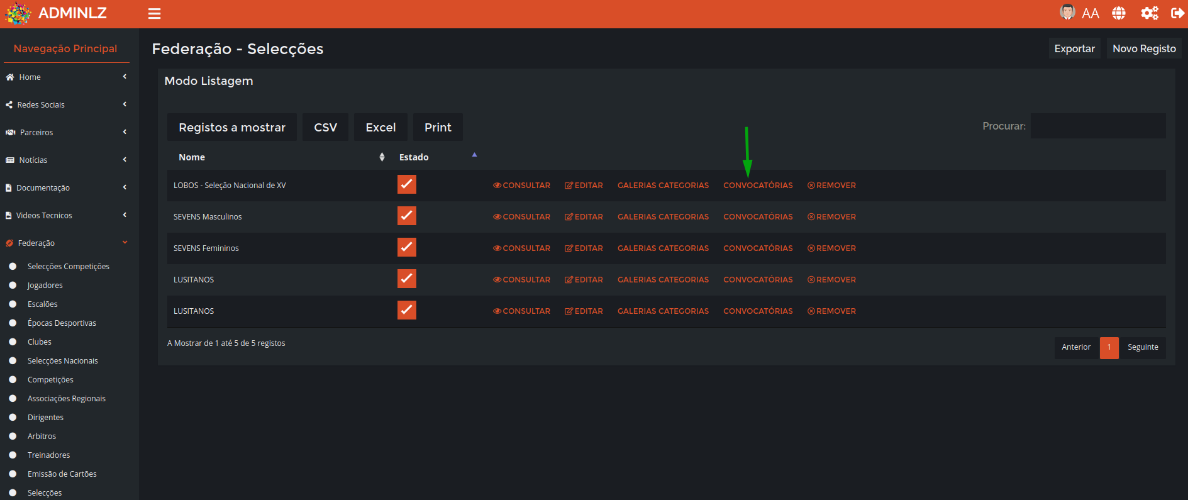Click the Federação rugby ball icon

coord(10,243)
